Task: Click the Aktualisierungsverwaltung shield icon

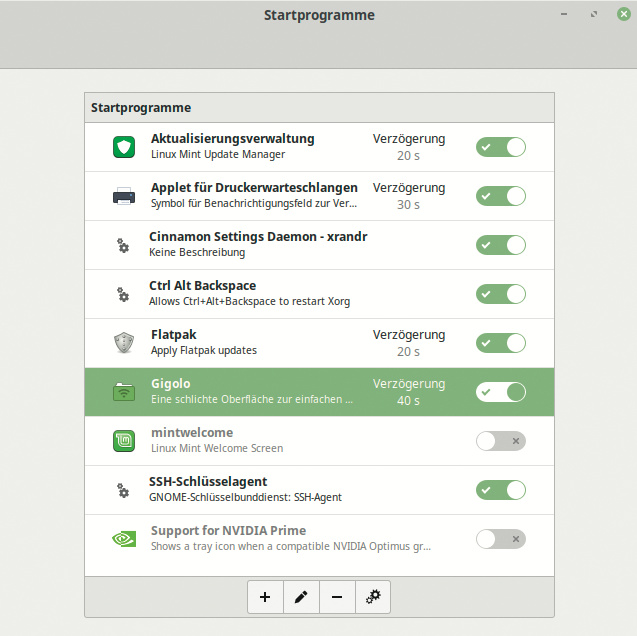Action: pos(124,147)
